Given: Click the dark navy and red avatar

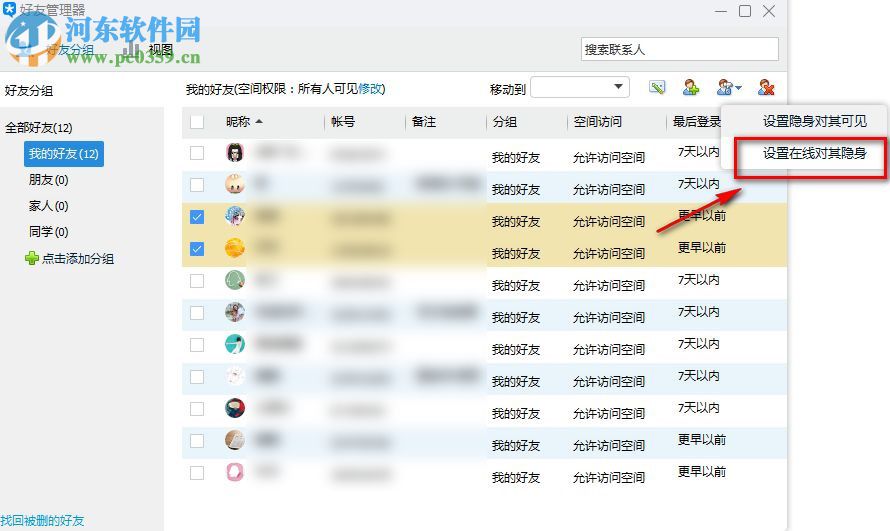Looking at the screenshot, I should pyautogui.click(x=235, y=408).
